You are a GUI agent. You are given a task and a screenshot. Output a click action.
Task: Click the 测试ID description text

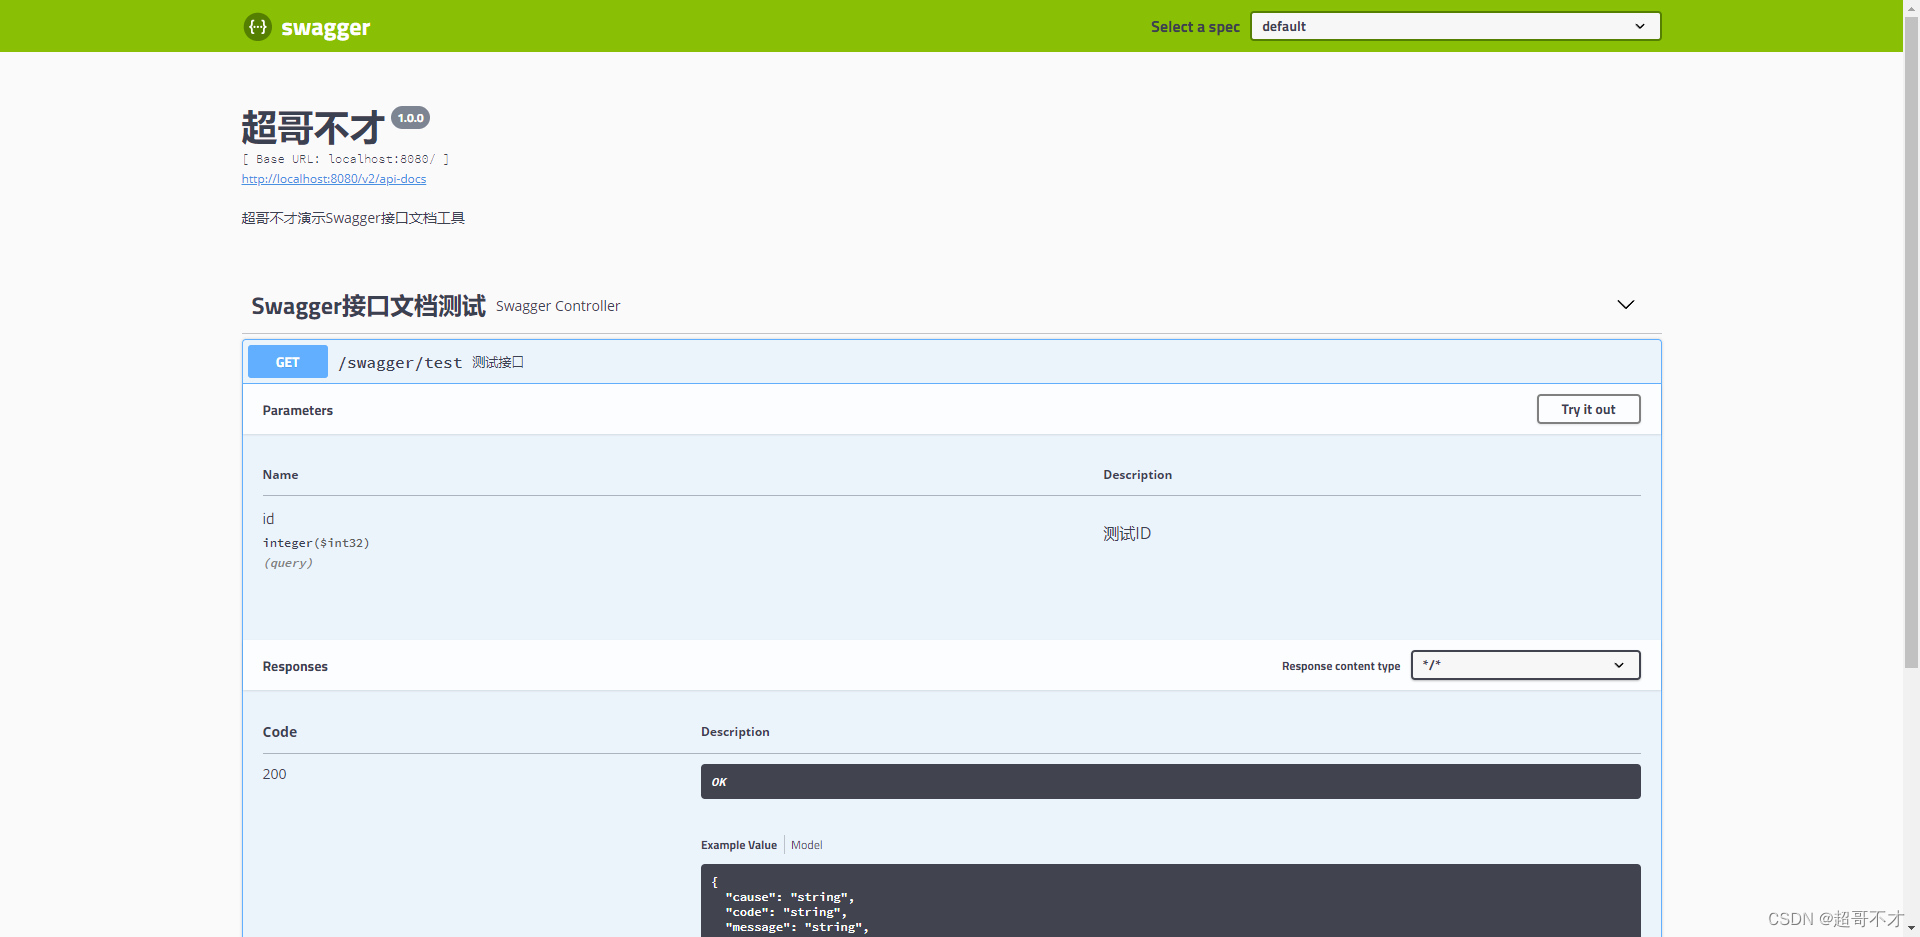pos(1127,534)
